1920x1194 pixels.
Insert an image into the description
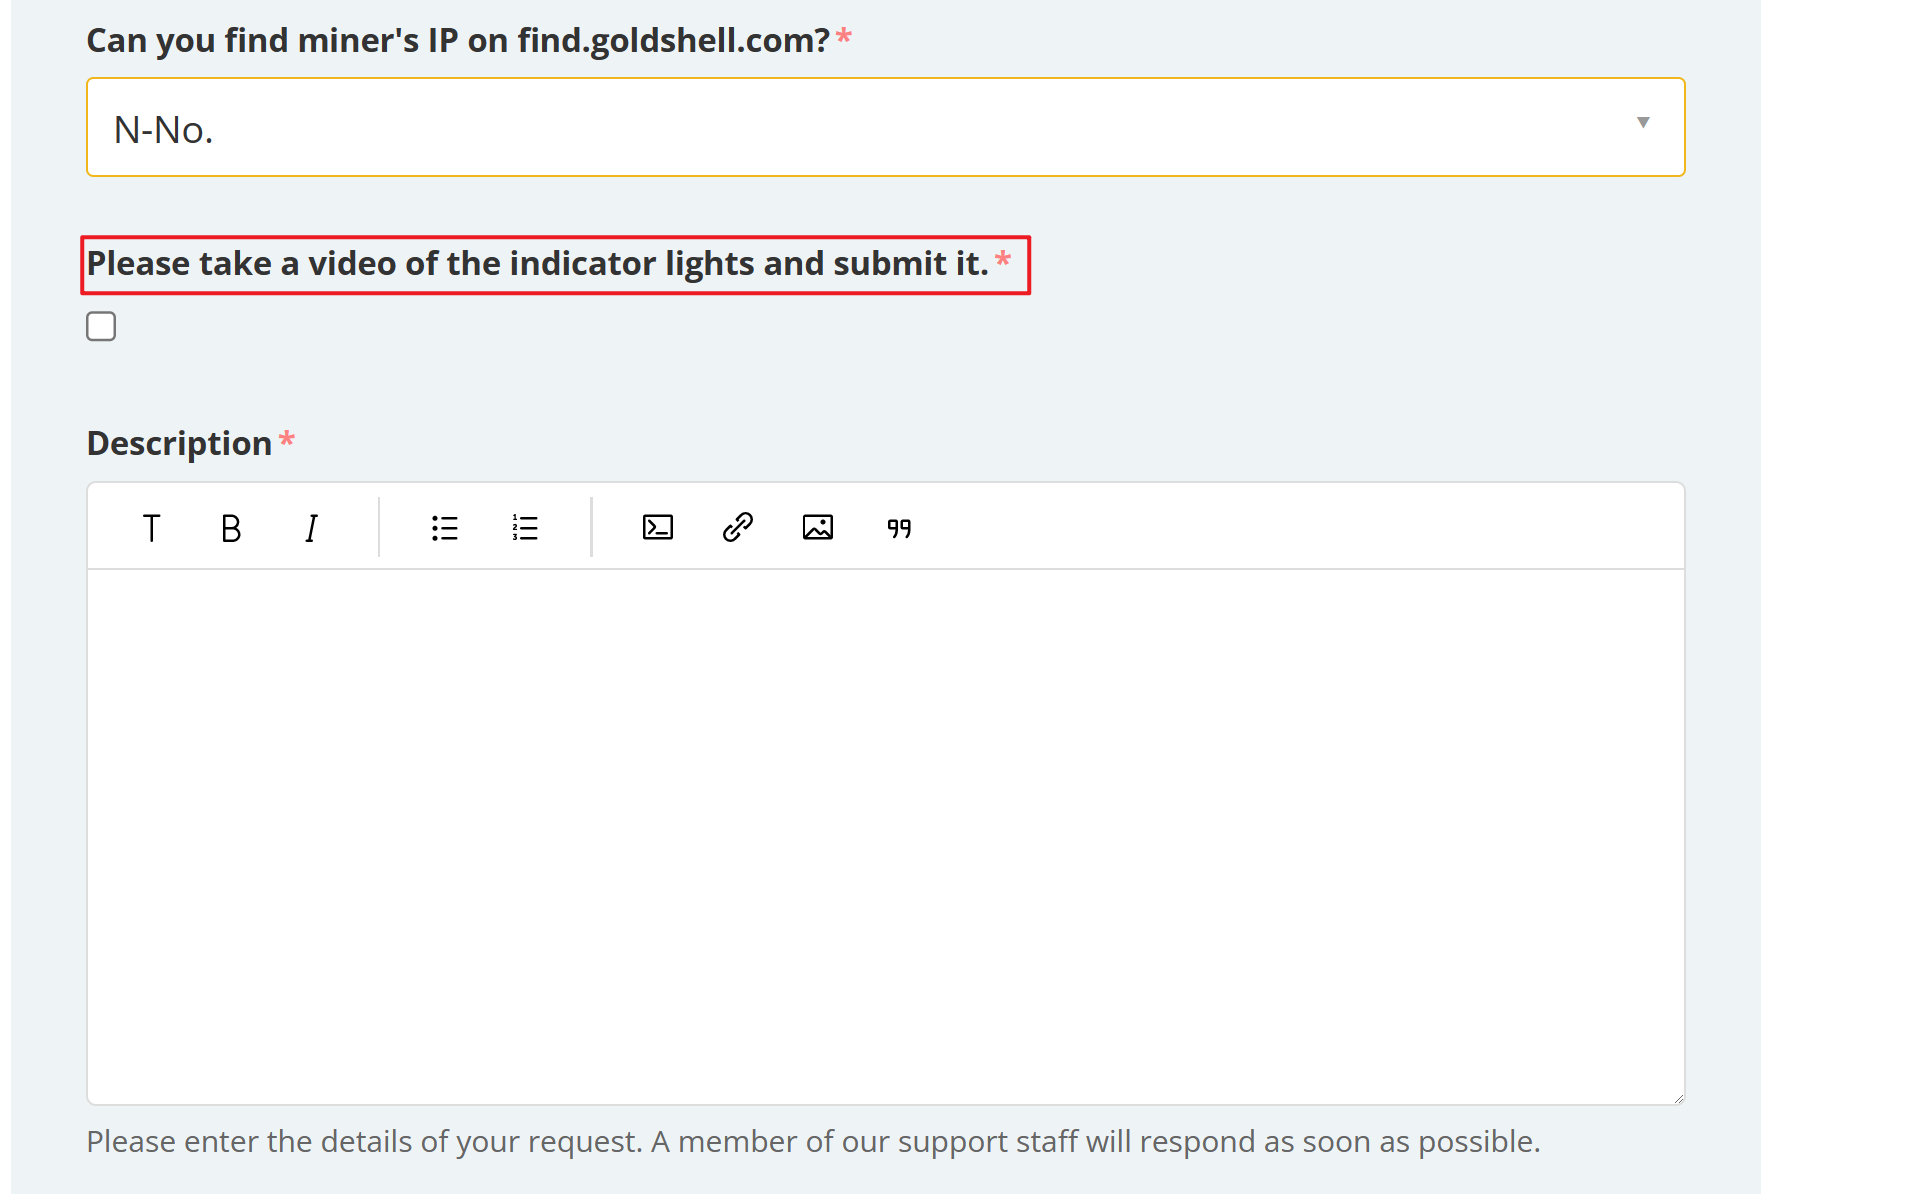pyautogui.click(x=817, y=527)
